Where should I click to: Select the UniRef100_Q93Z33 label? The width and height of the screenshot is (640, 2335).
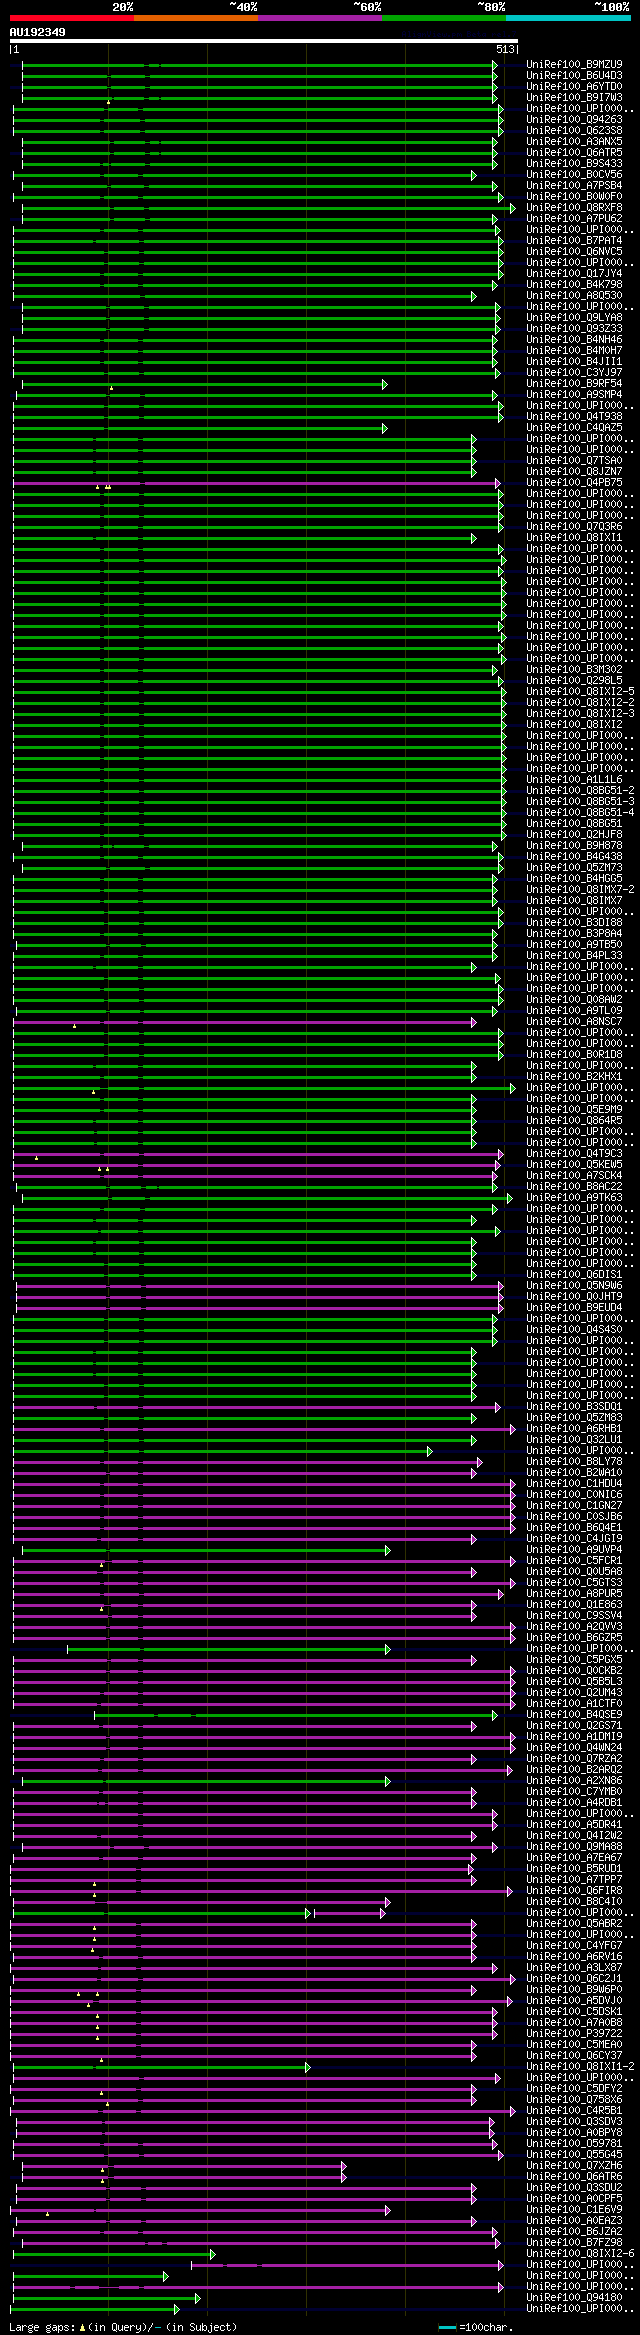(574, 329)
